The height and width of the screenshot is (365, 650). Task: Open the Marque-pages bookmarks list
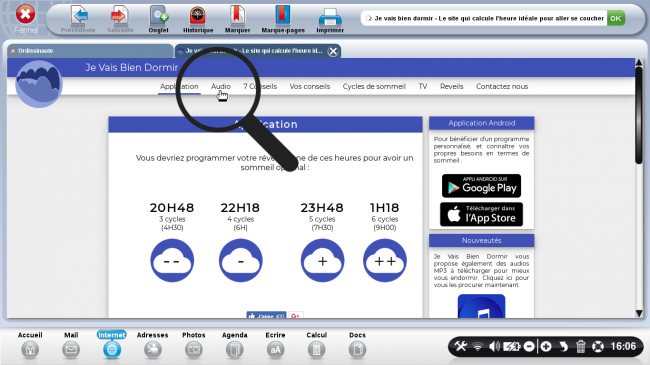pyautogui.click(x=283, y=19)
